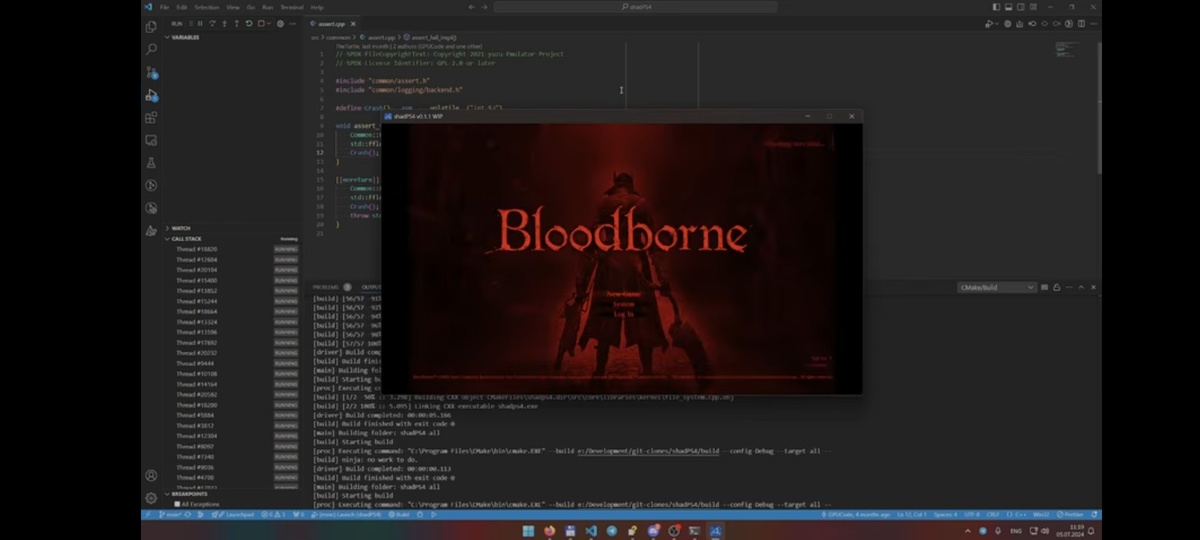Open the Explorer view in the activity bar

coord(151,26)
